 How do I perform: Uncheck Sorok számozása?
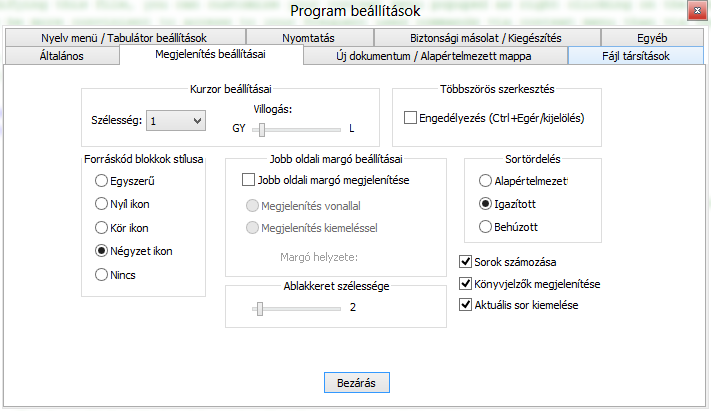465,262
